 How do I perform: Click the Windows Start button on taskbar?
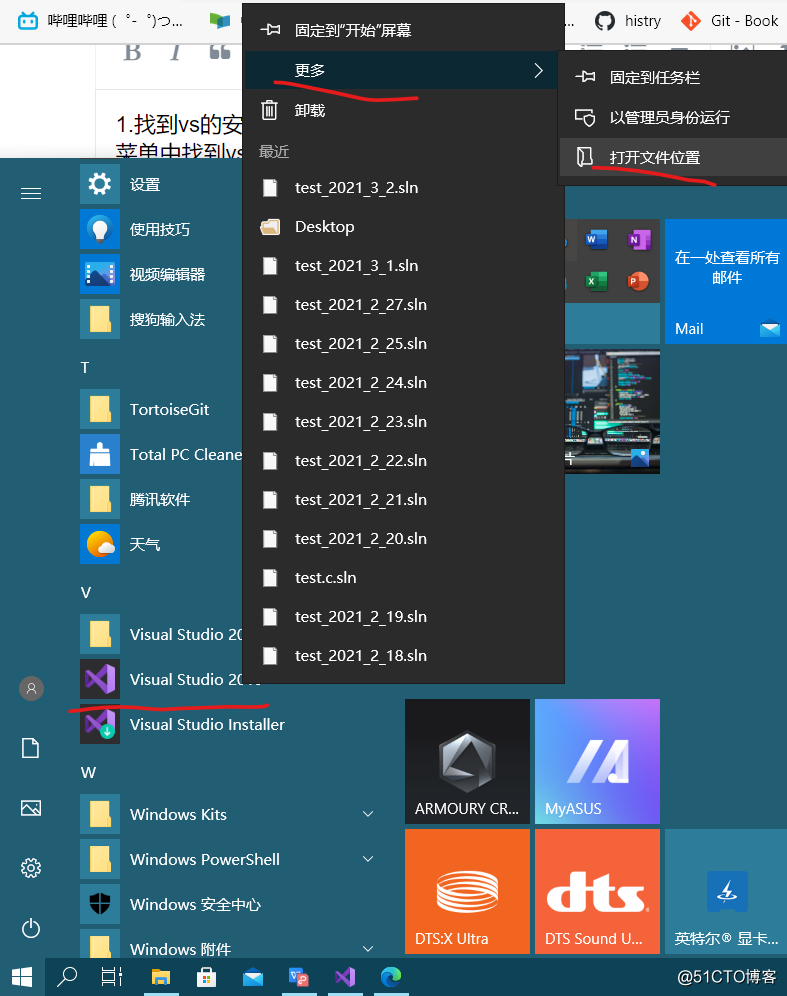22,977
